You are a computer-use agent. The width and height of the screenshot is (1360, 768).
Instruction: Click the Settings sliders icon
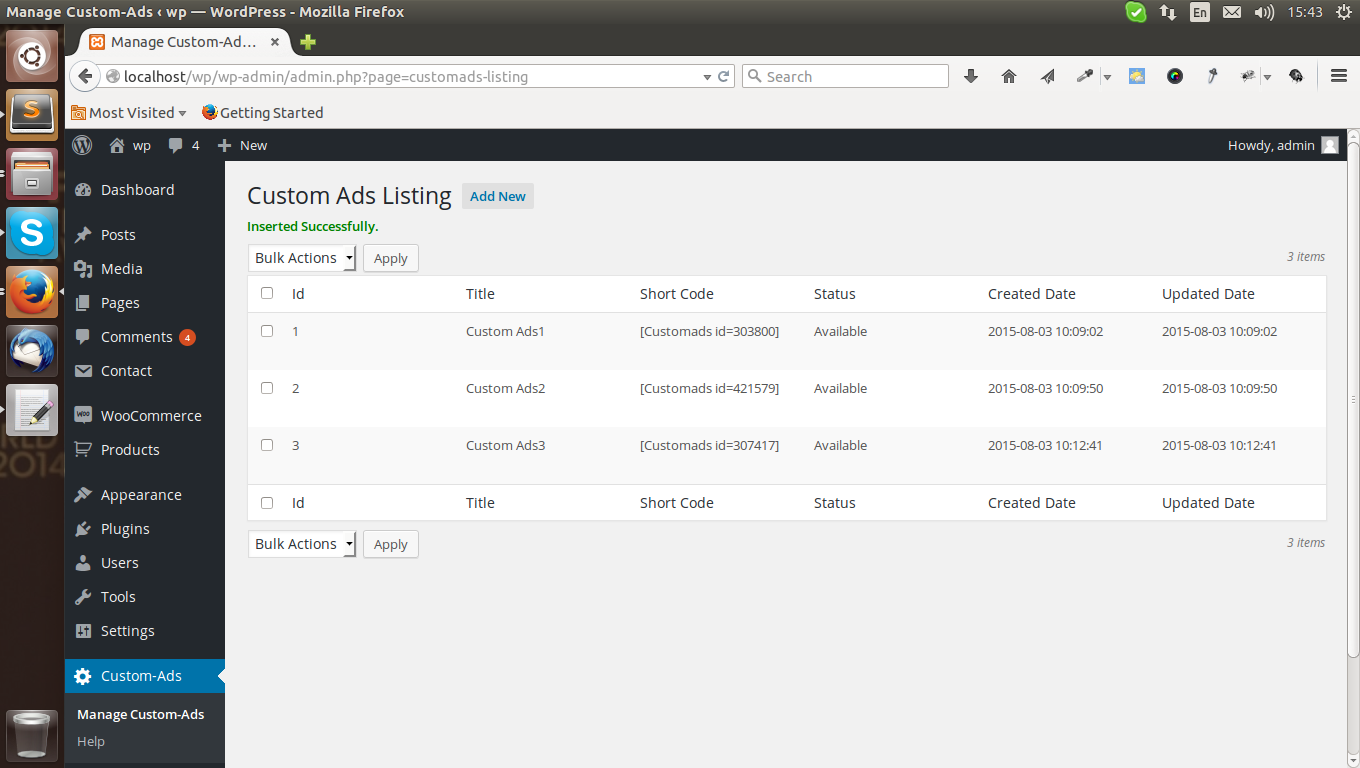tap(83, 631)
